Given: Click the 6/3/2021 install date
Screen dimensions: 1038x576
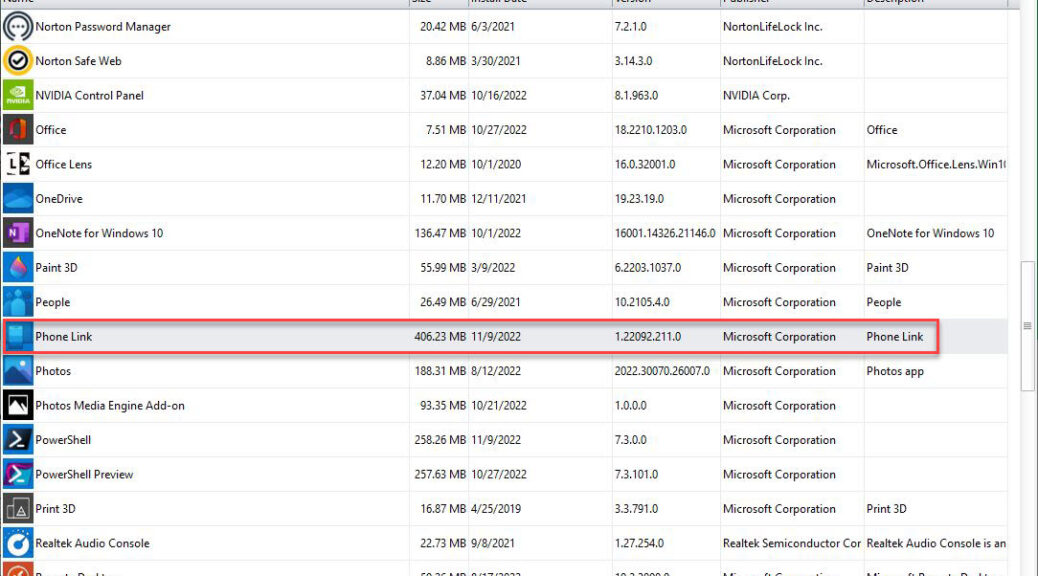Looking at the screenshot, I should click(x=493, y=26).
